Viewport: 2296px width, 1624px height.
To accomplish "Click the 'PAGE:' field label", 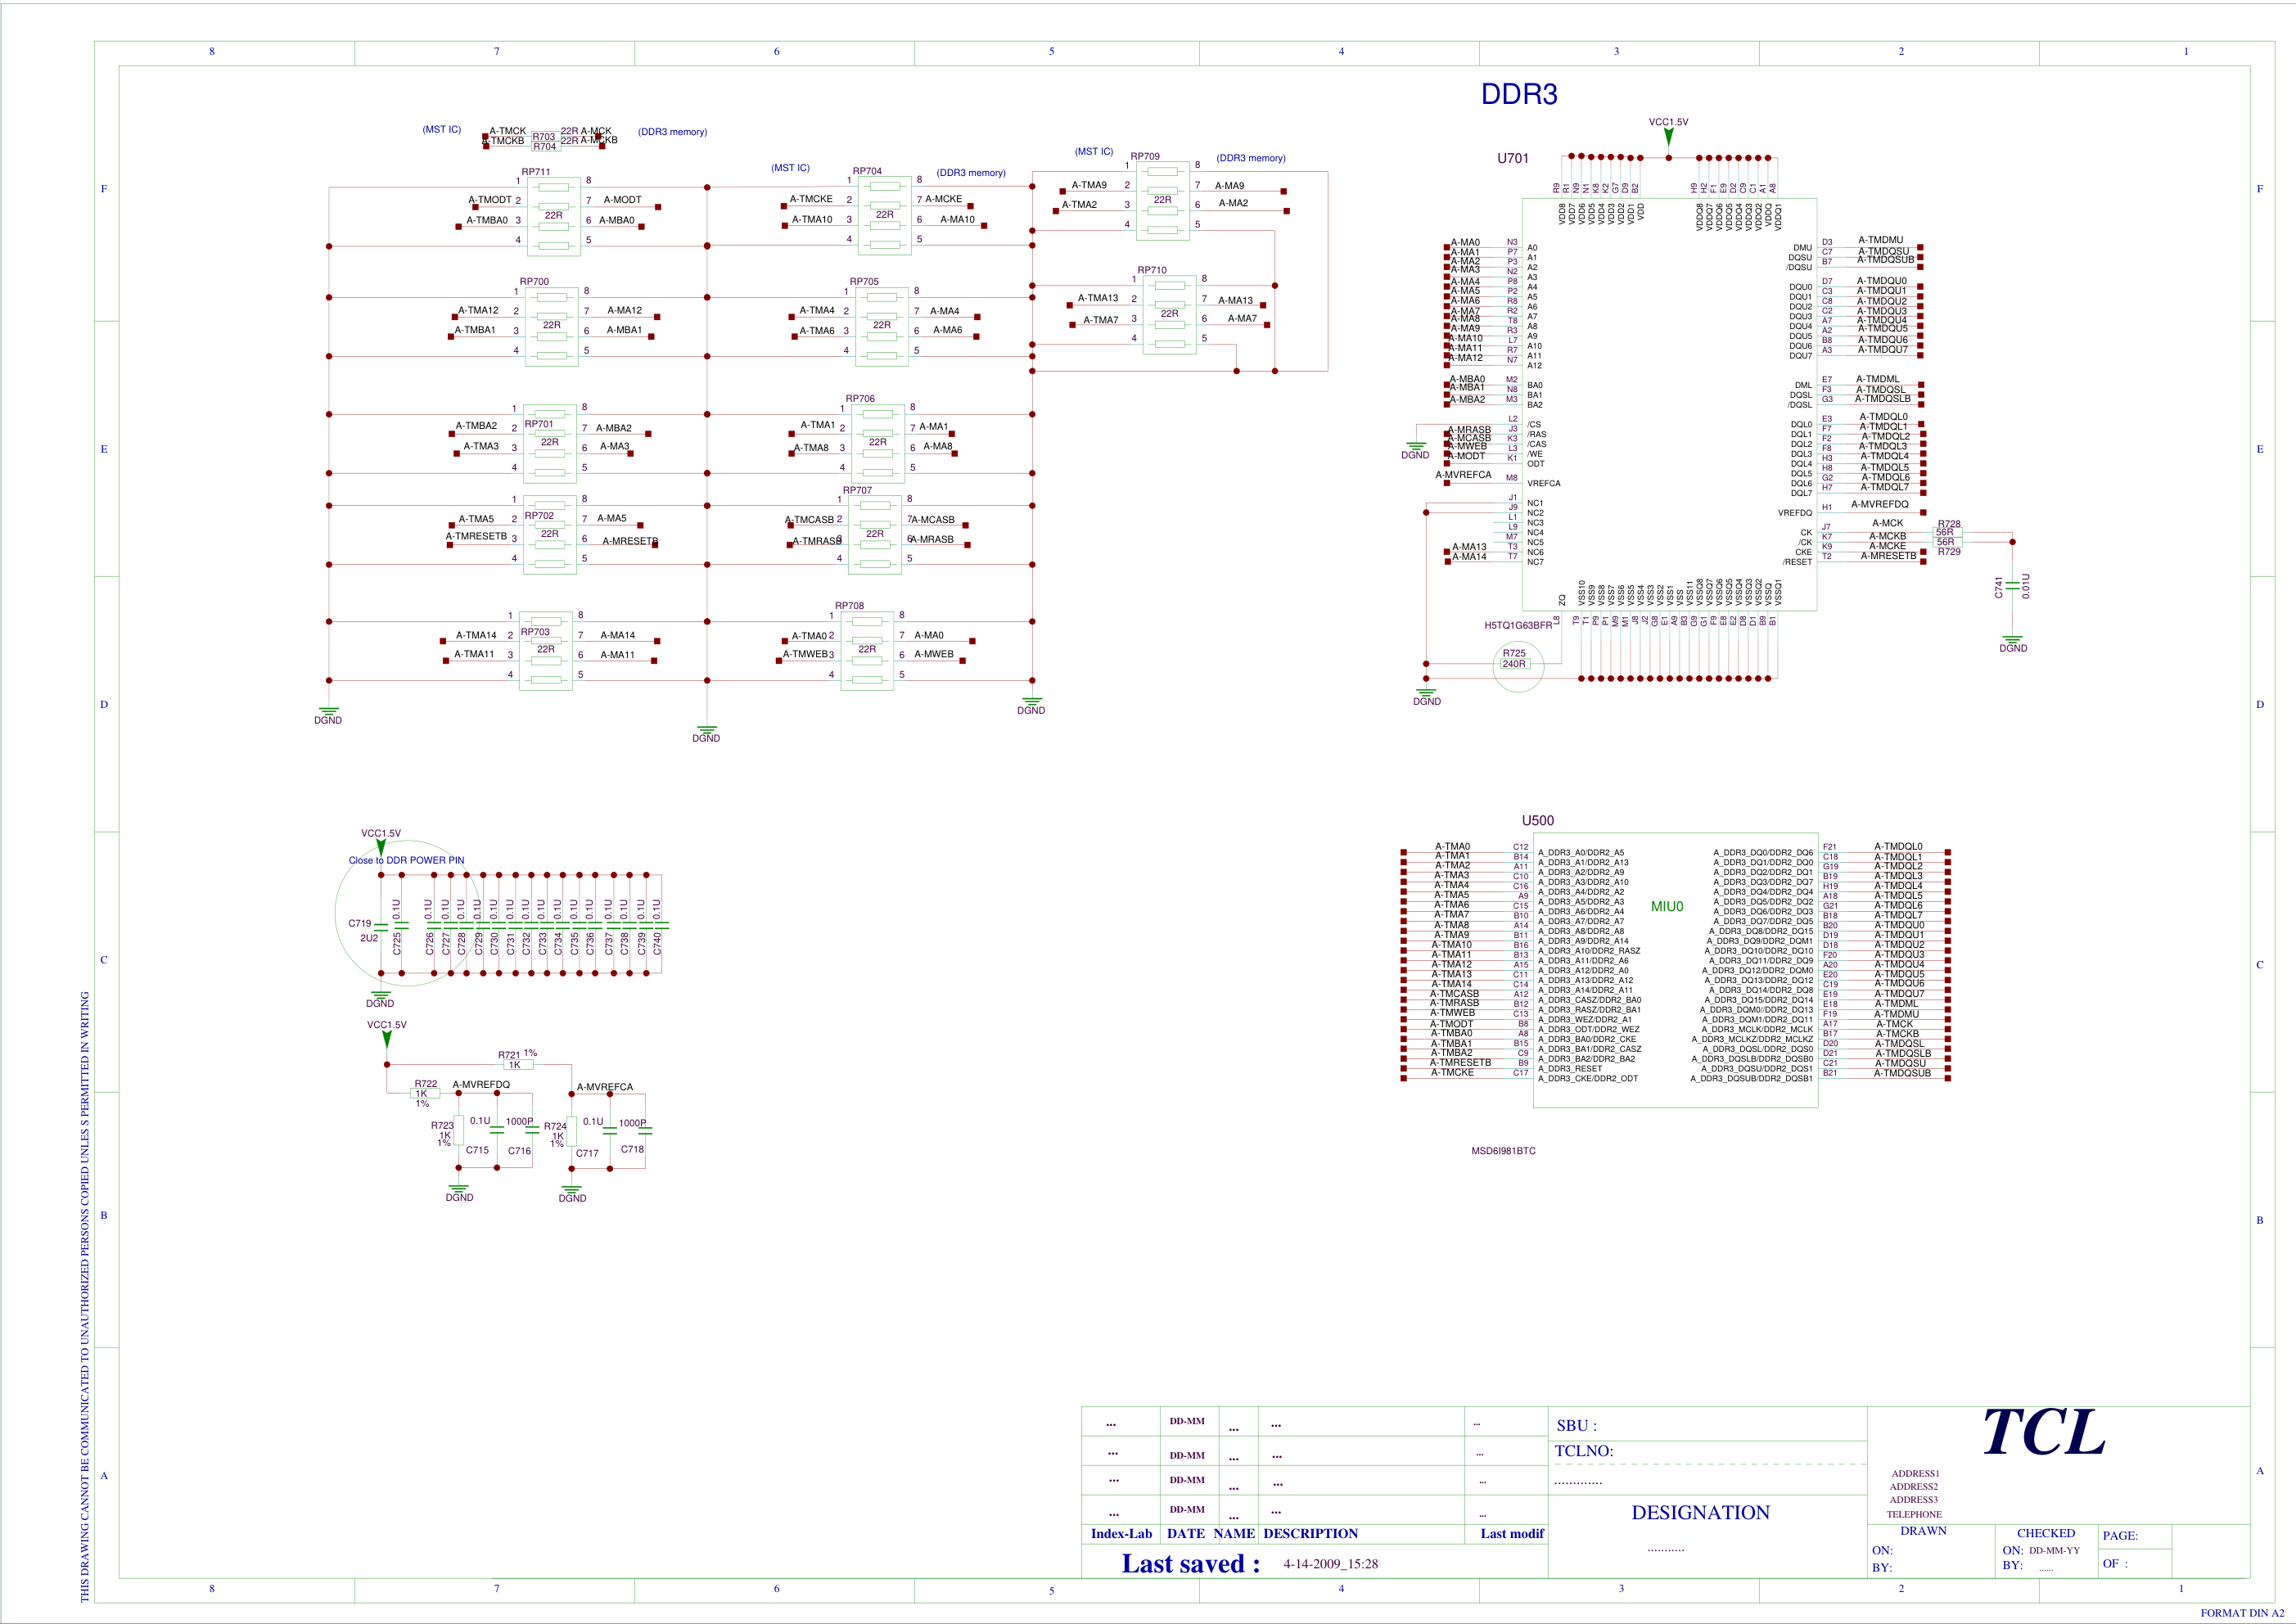I will point(2120,1536).
